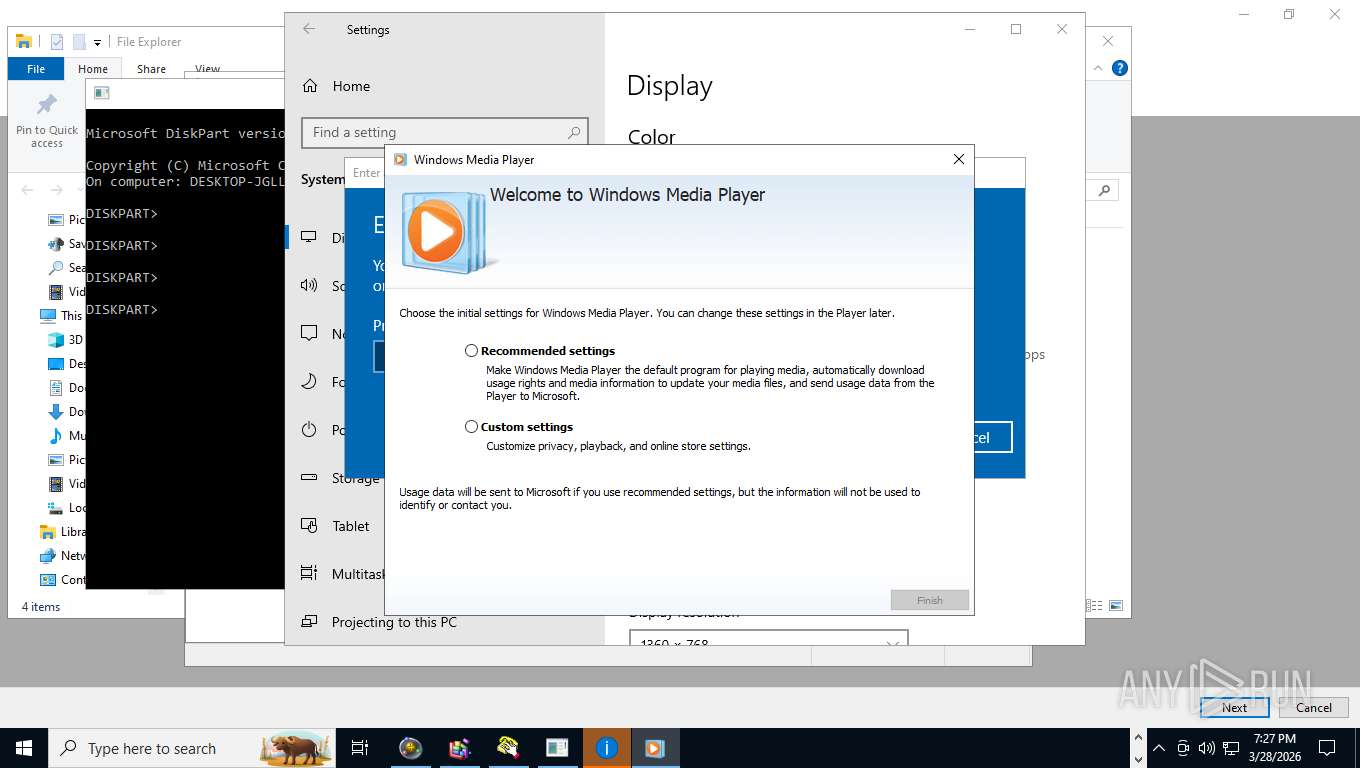Expand the File Explorer ribbon chevron
Viewport: 1360px width, 768px height.
1099,68
